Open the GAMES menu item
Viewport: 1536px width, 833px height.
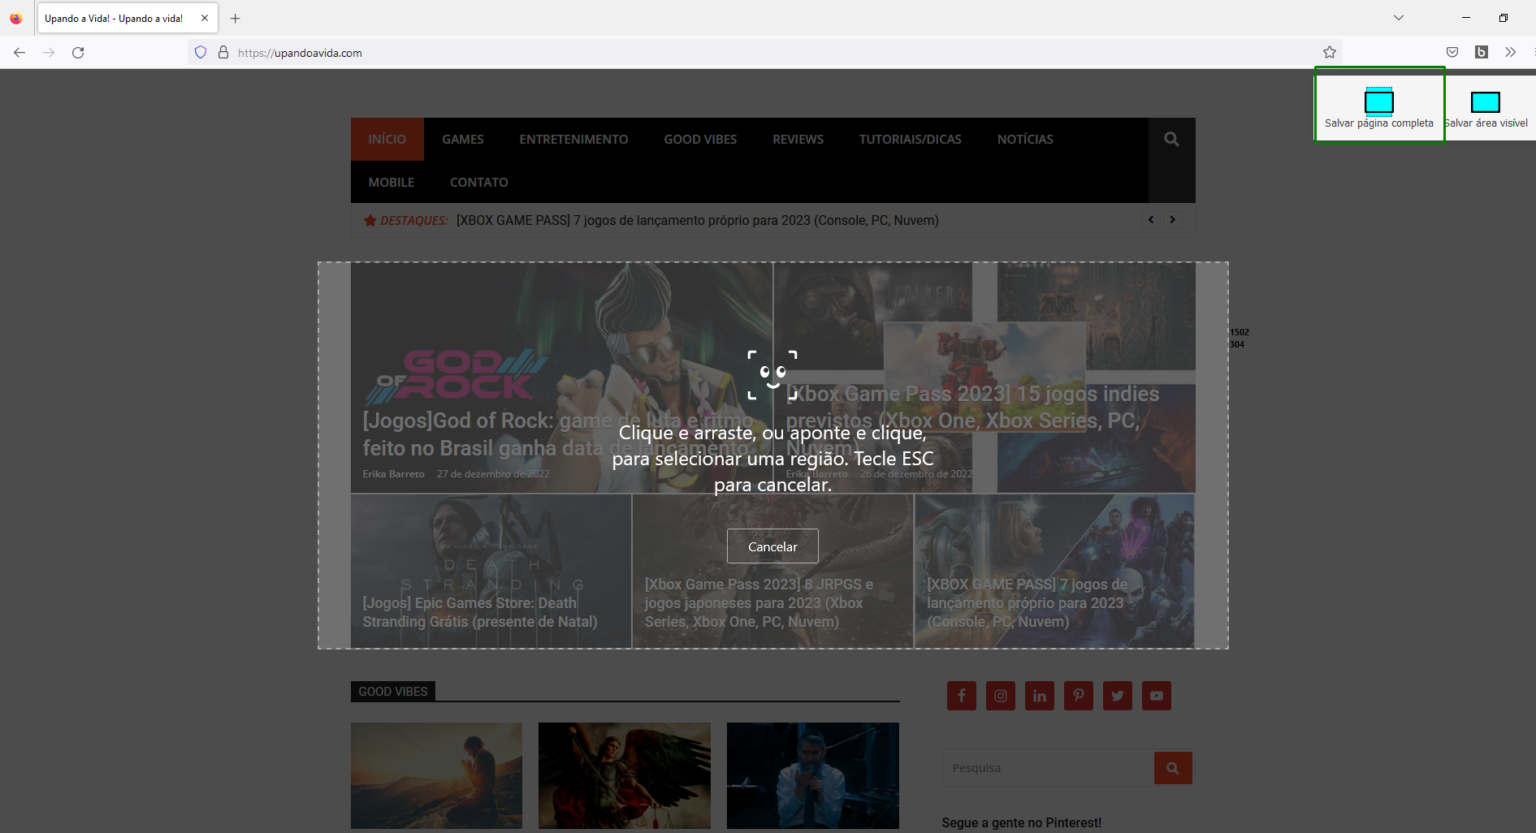click(462, 139)
